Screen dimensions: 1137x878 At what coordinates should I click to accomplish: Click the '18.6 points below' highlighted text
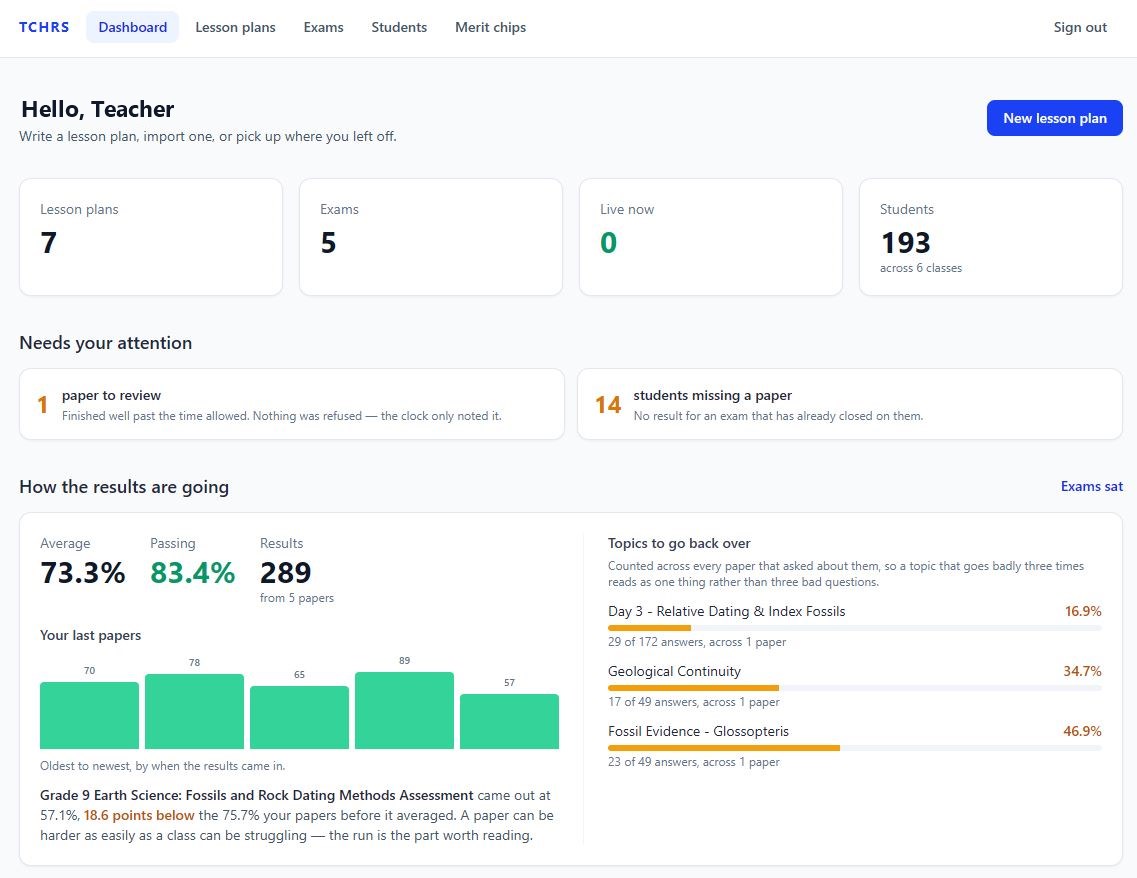click(139, 816)
